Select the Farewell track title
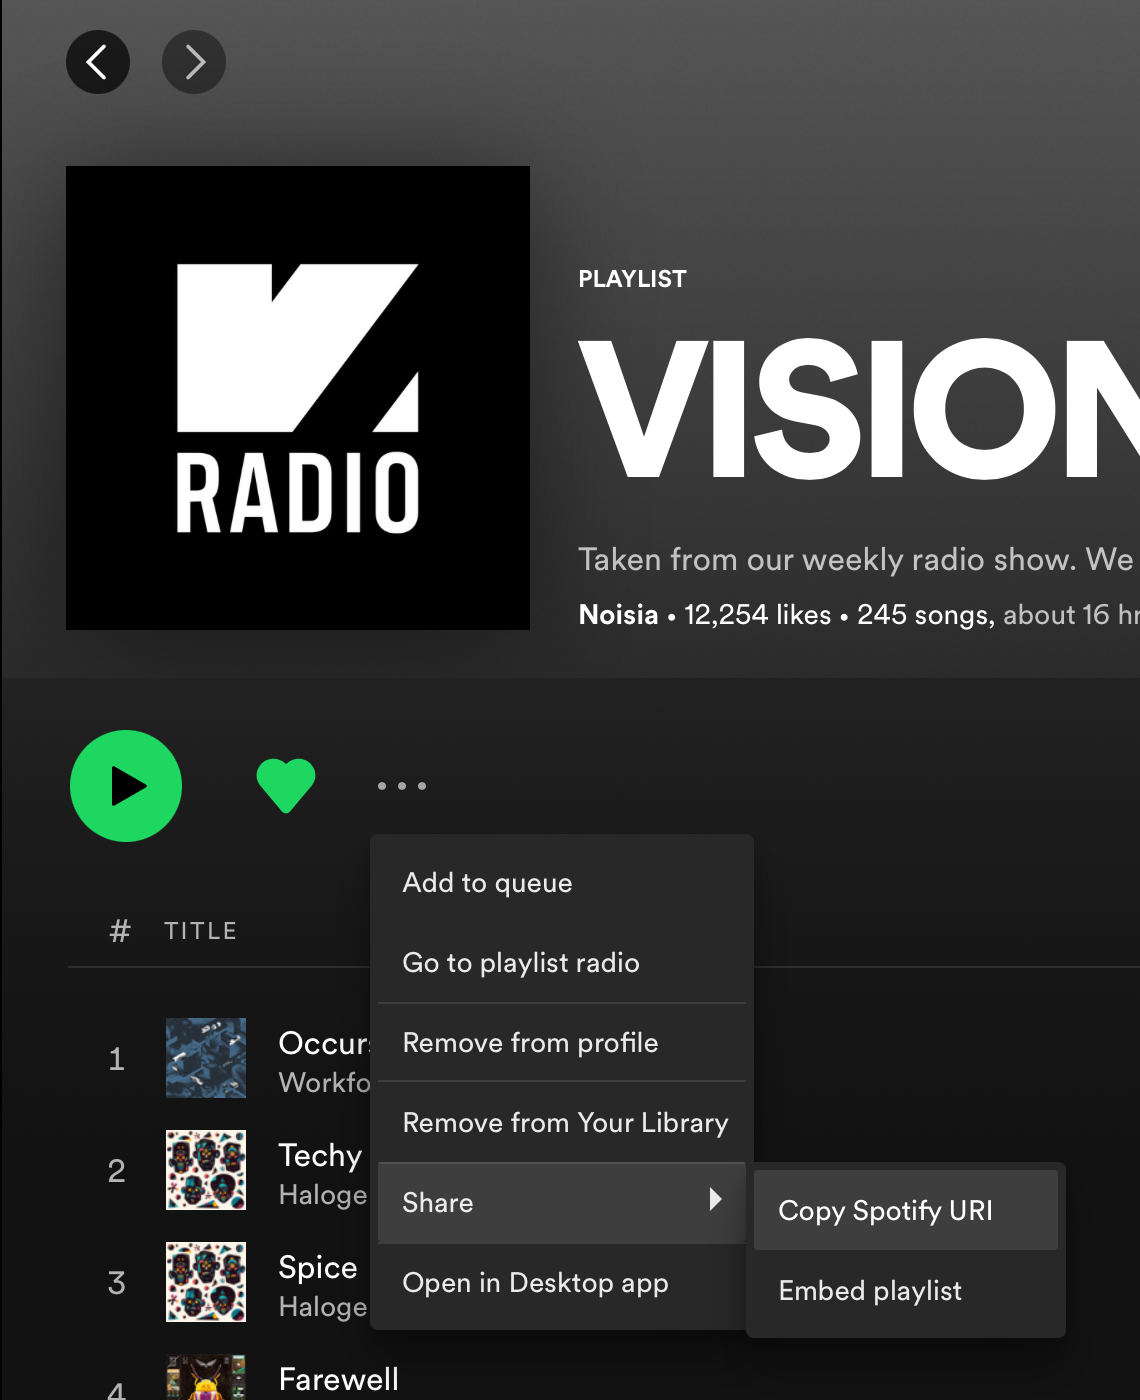The height and width of the screenshot is (1400, 1140). (339, 1379)
